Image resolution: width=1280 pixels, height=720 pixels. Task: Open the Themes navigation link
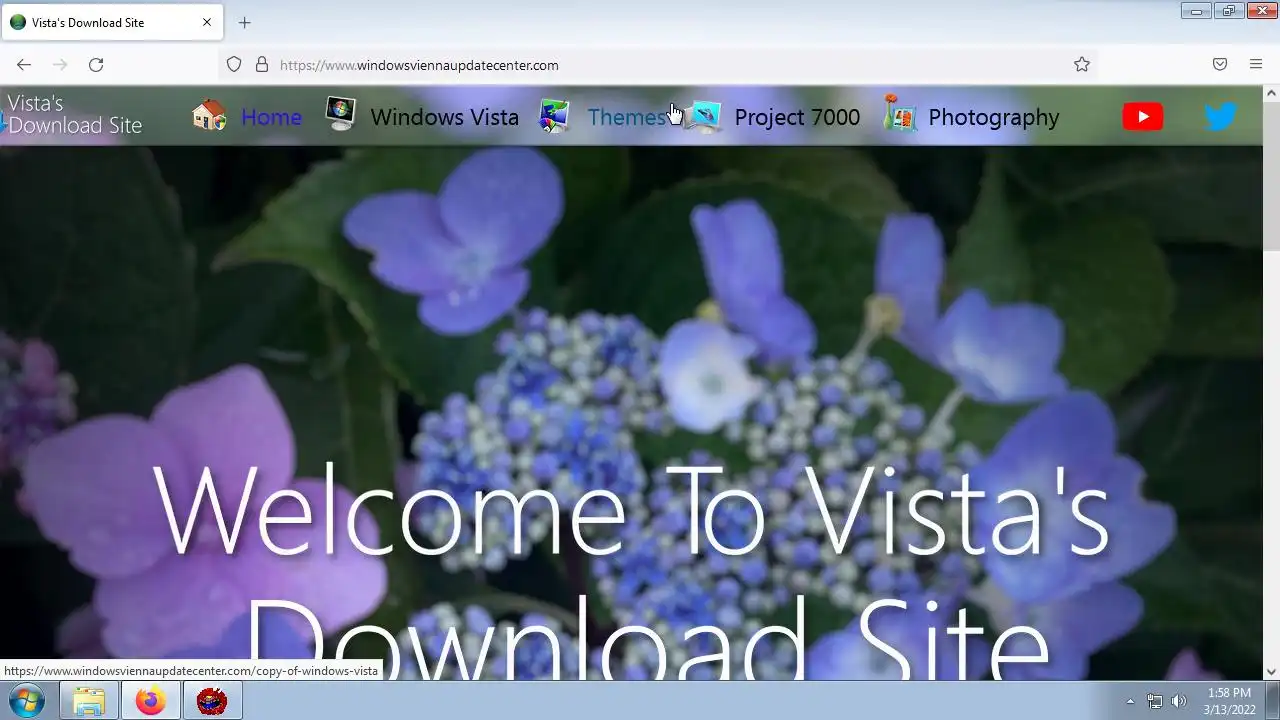click(x=627, y=117)
